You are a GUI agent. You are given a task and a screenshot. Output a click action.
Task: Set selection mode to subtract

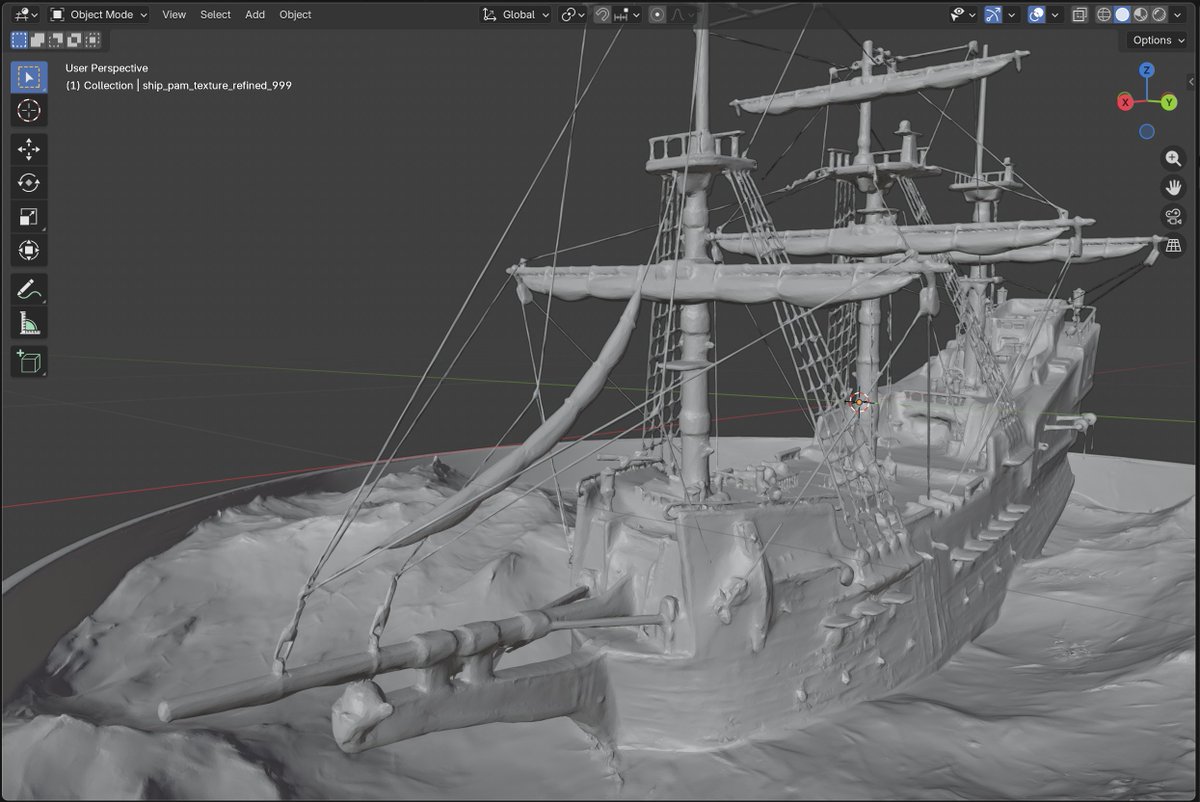click(56, 40)
